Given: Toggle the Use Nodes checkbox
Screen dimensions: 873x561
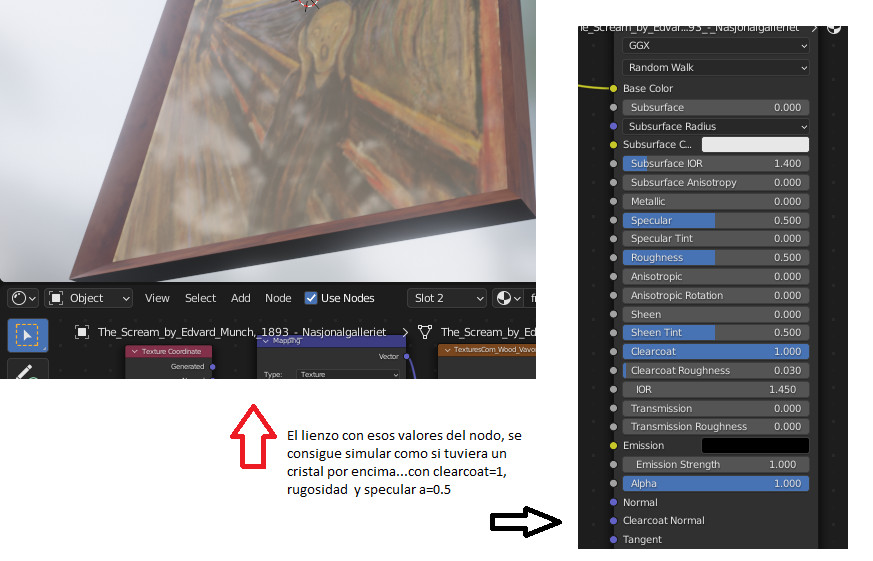Looking at the screenshot, I should coord(311,298).
